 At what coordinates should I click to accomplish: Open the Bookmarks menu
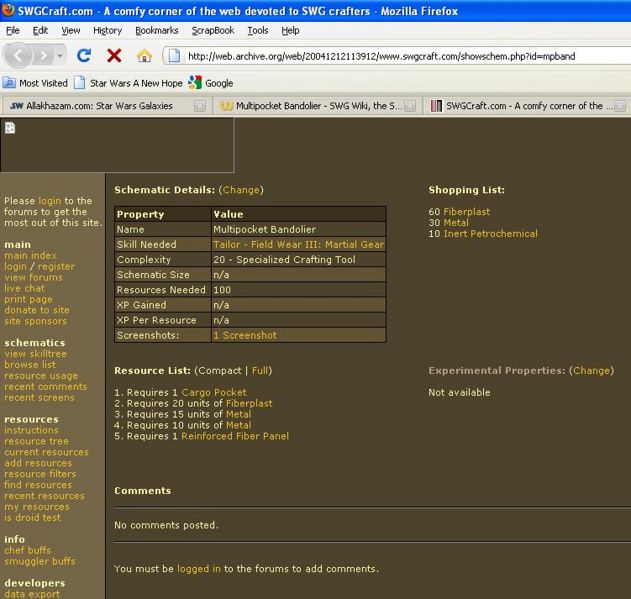(156, 31)
